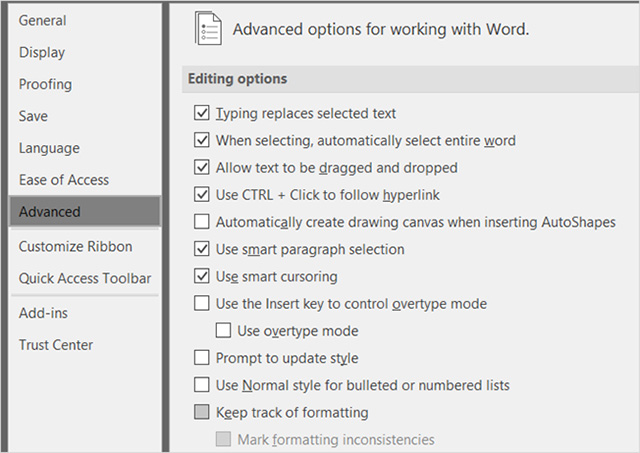Viewport: 640px width, 453px height.
Task: Toggle Typing replaces selected text checkbox
Action: click(202, 113)
